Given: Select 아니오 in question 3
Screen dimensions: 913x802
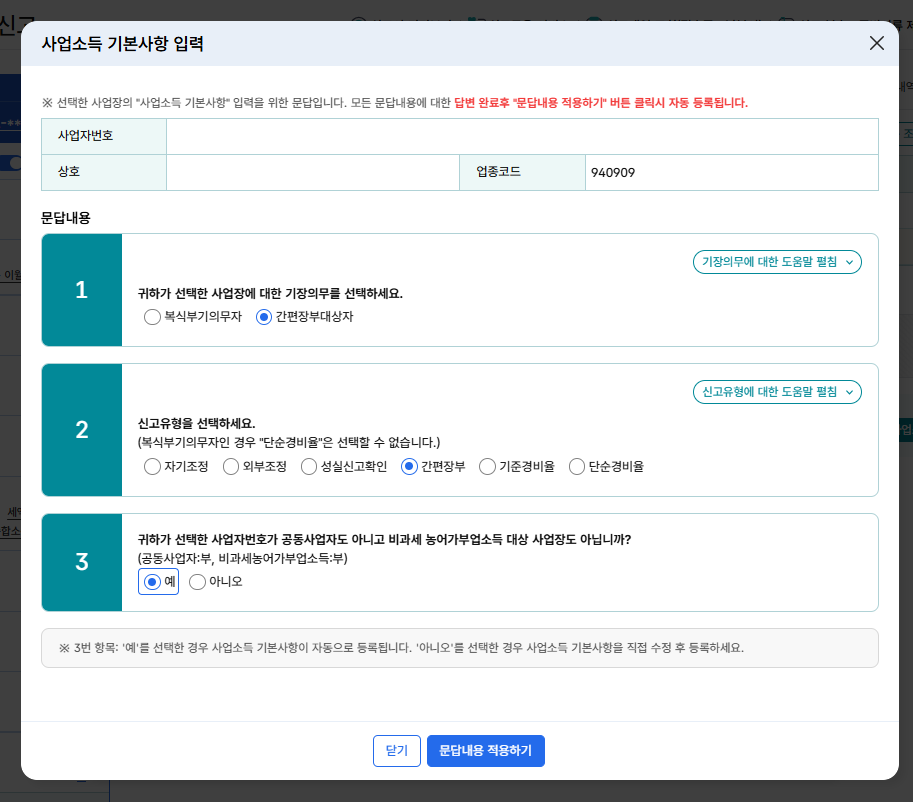Looking at the screenshot, I should [x=197, y=581].
